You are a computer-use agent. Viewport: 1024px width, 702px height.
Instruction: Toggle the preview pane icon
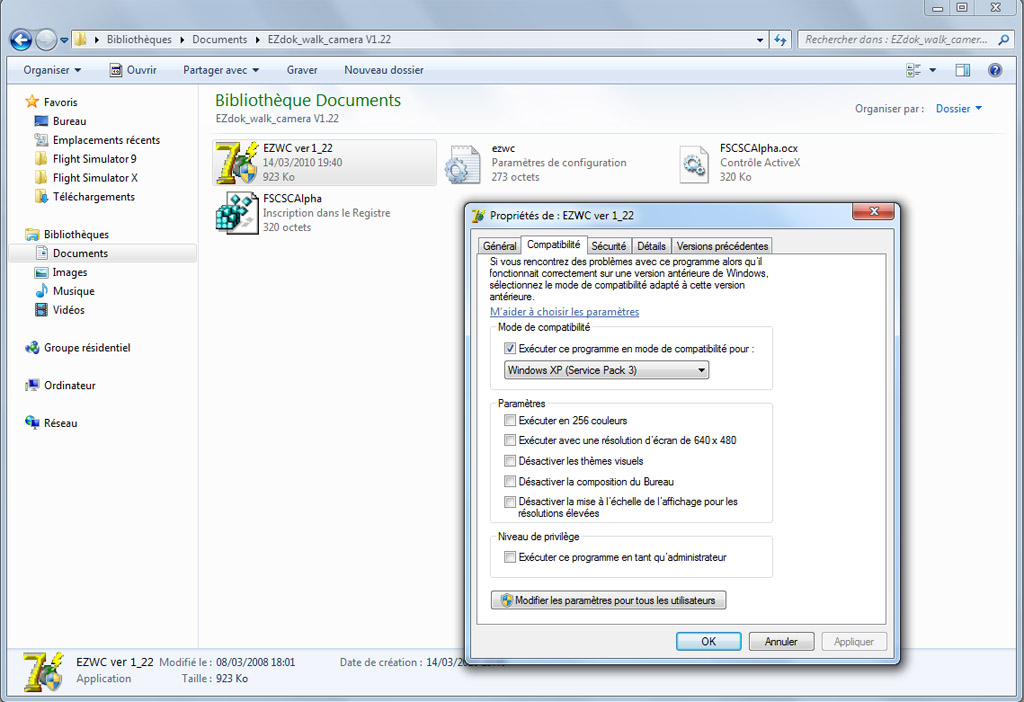tap(963, 70)
